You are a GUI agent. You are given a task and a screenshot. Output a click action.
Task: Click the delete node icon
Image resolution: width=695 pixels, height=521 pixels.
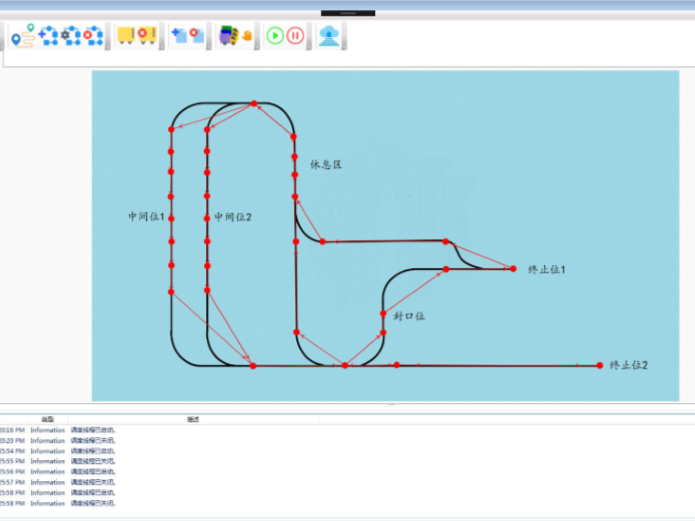coord(93,35)
